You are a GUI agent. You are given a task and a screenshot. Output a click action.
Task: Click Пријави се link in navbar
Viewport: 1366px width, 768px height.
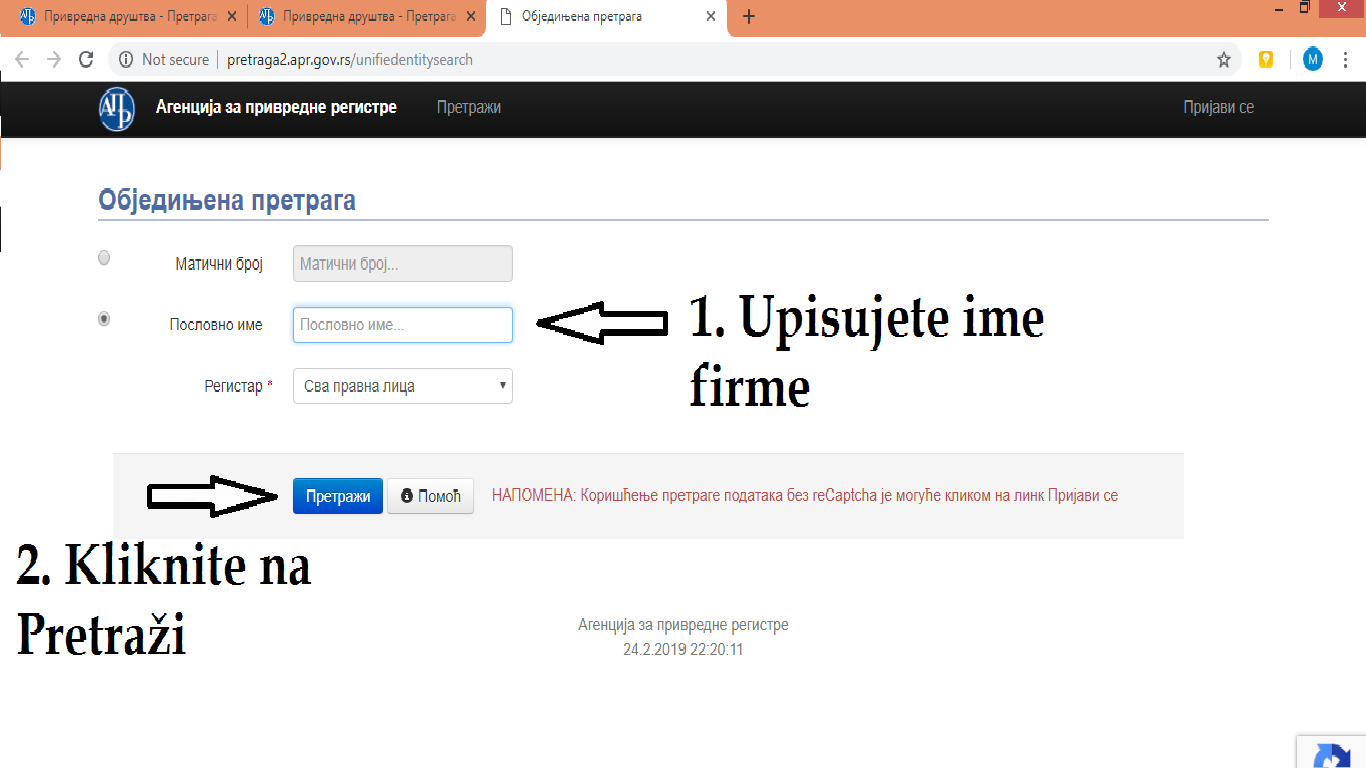click(1218, 107)
